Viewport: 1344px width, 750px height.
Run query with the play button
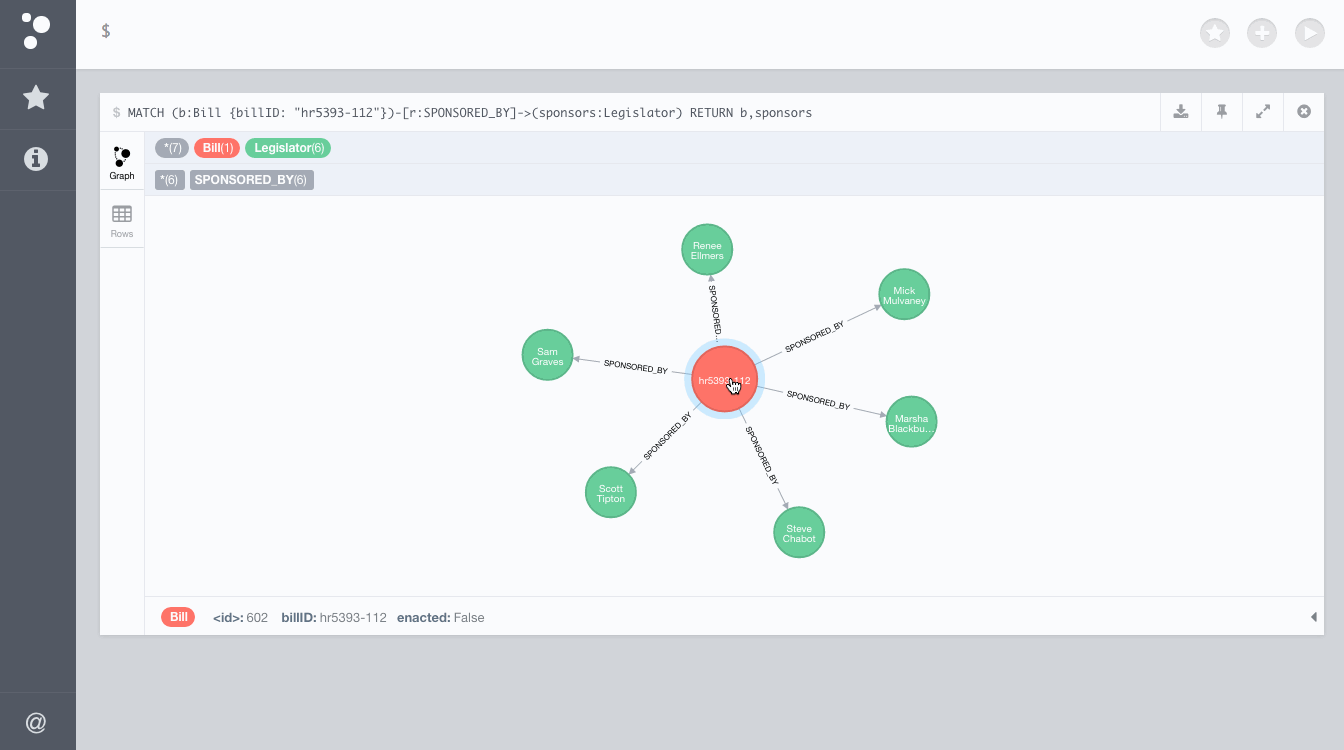point(1309,33)
